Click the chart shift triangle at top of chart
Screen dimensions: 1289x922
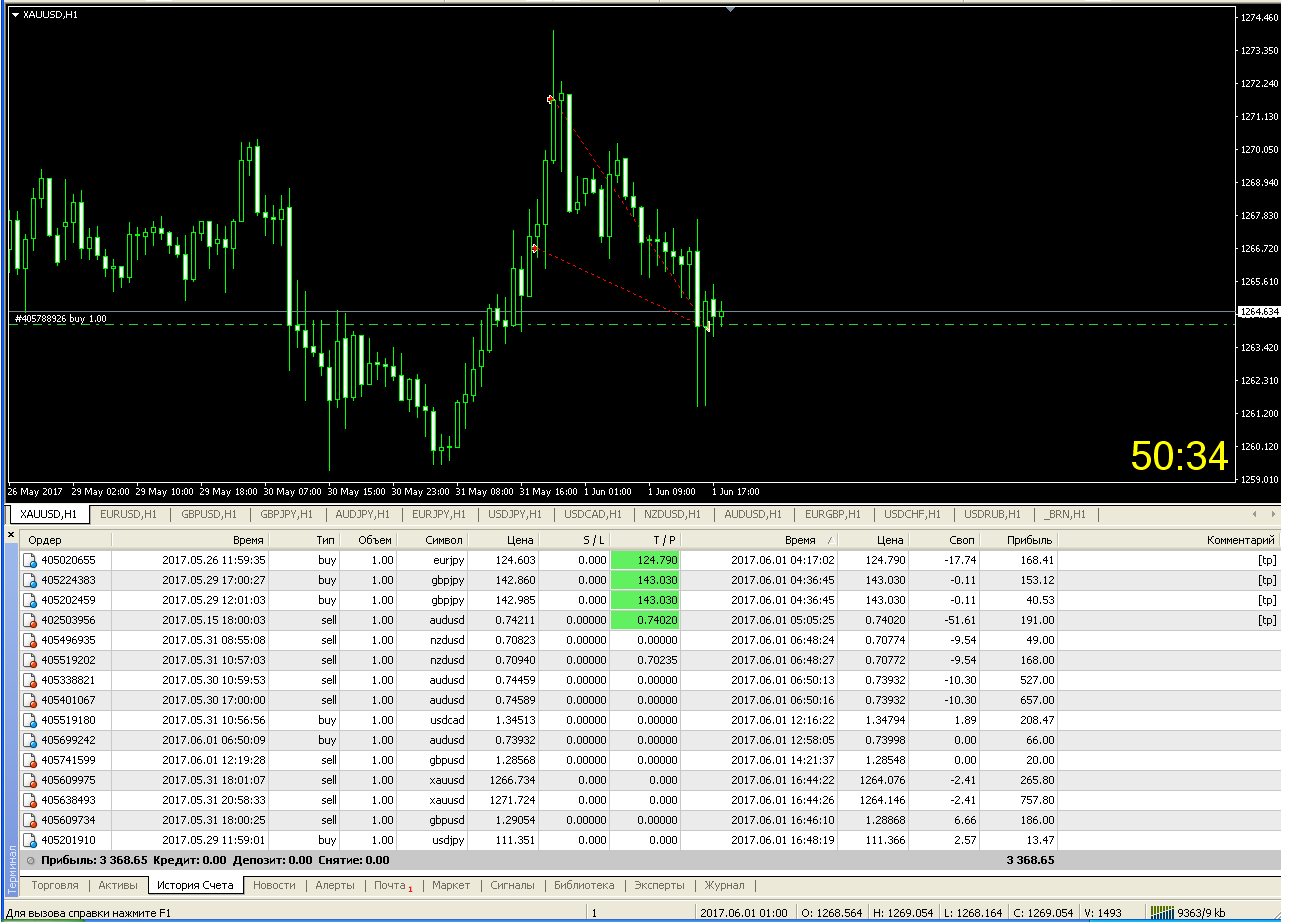tap(731, 9)
